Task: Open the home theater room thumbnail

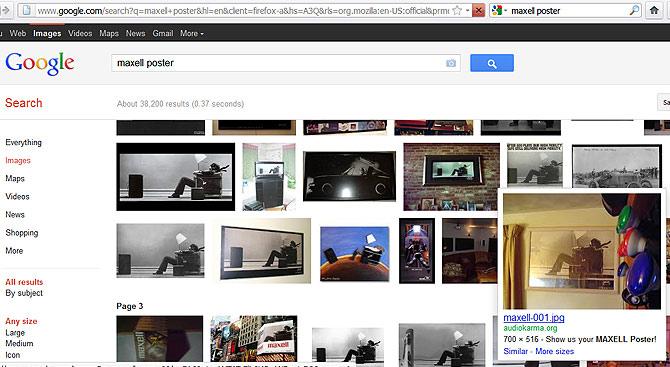Action: 470,251
